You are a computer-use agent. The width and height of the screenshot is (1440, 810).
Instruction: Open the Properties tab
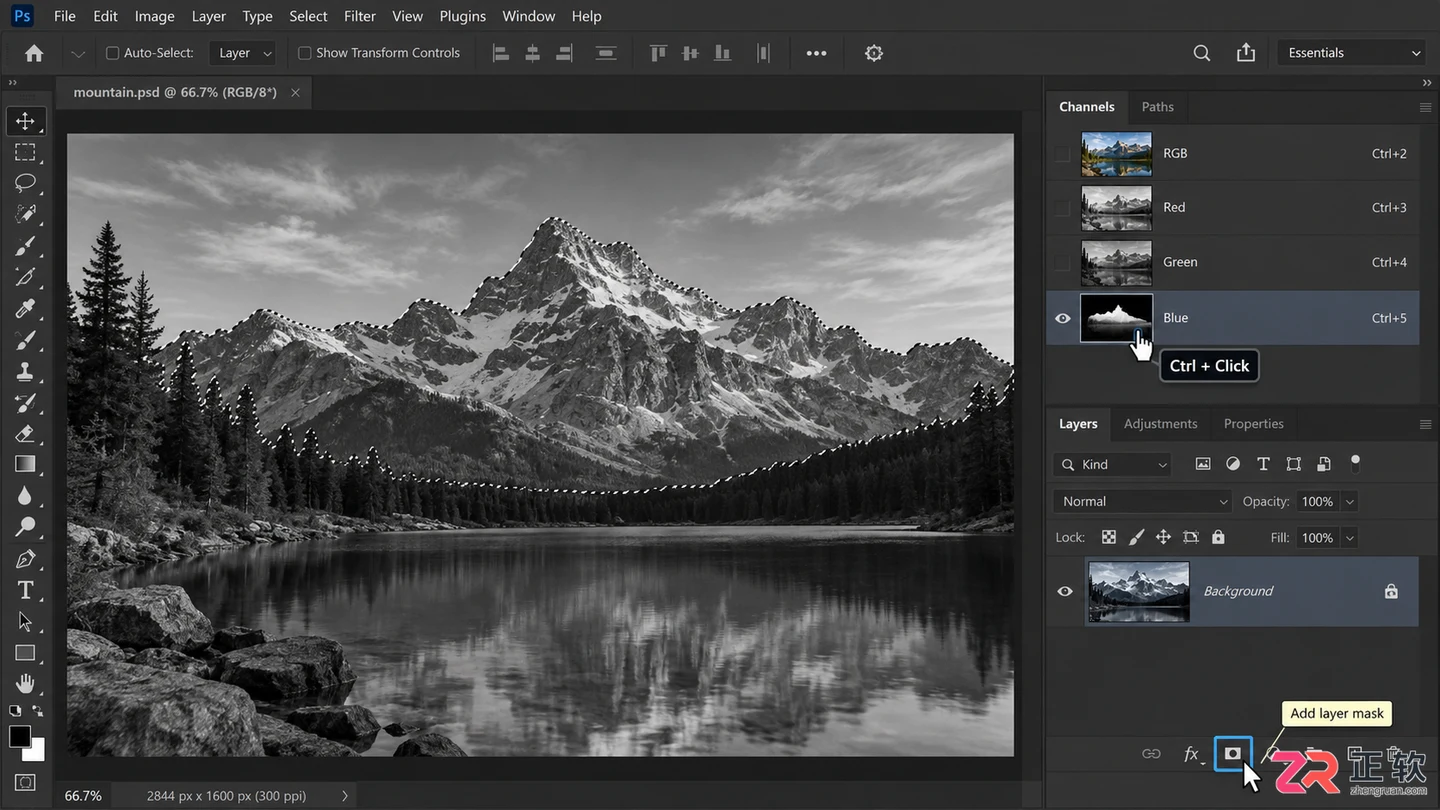(1254, 424)
